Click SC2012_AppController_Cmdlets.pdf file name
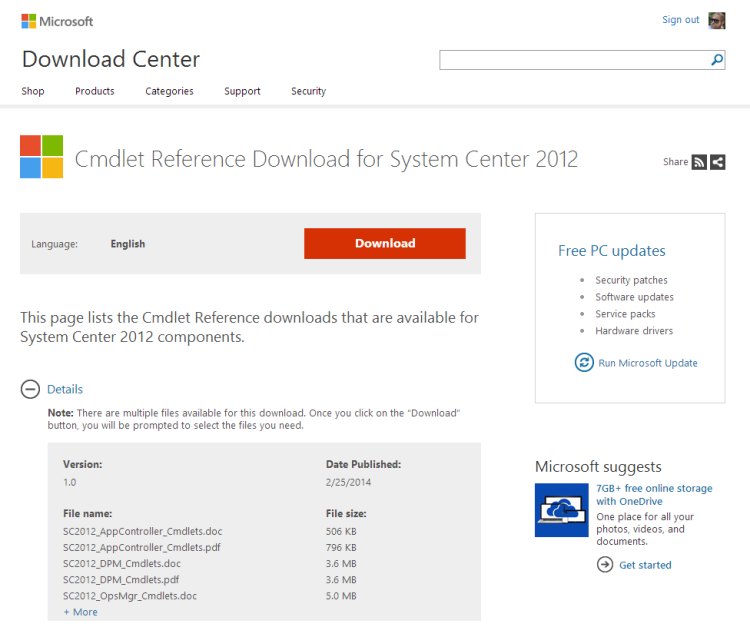The width and height of the screenshot is (750, 627). [142, 548]
